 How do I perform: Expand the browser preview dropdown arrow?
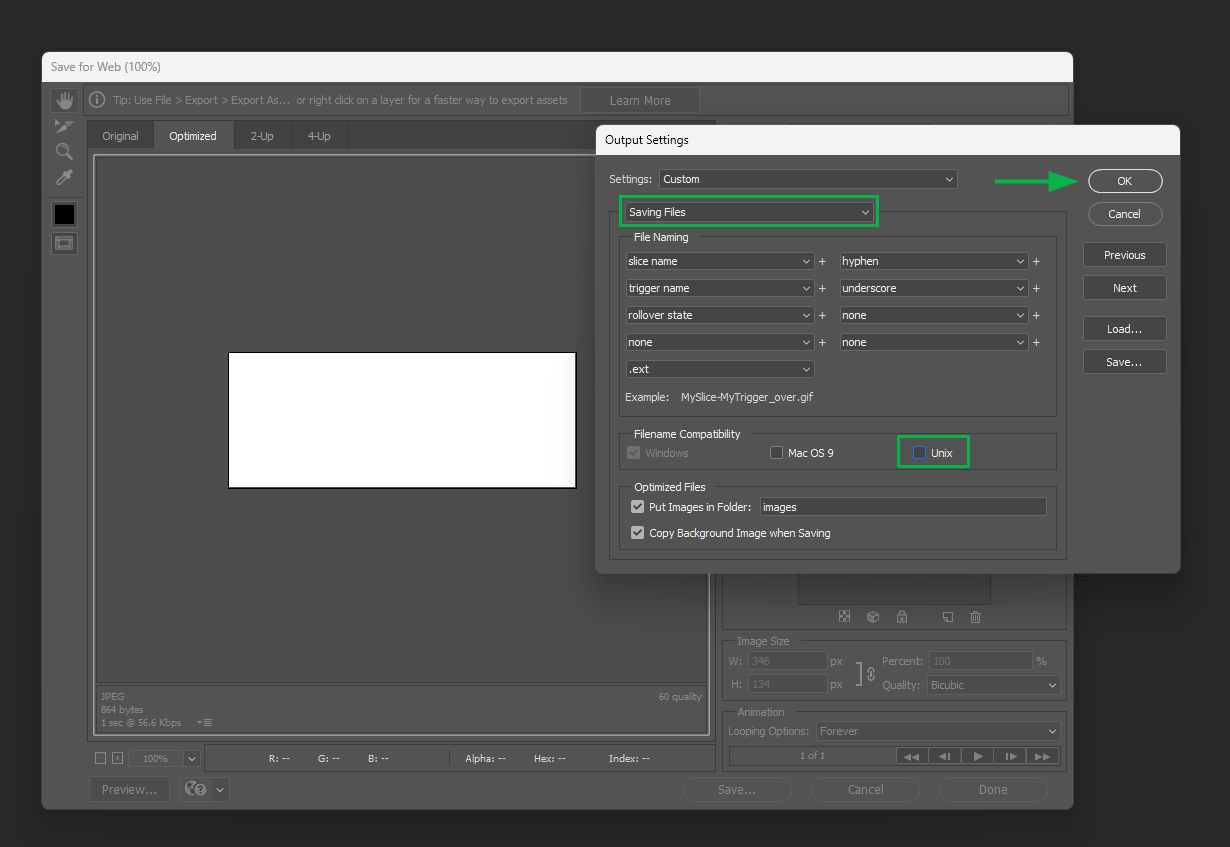[220, 789]
